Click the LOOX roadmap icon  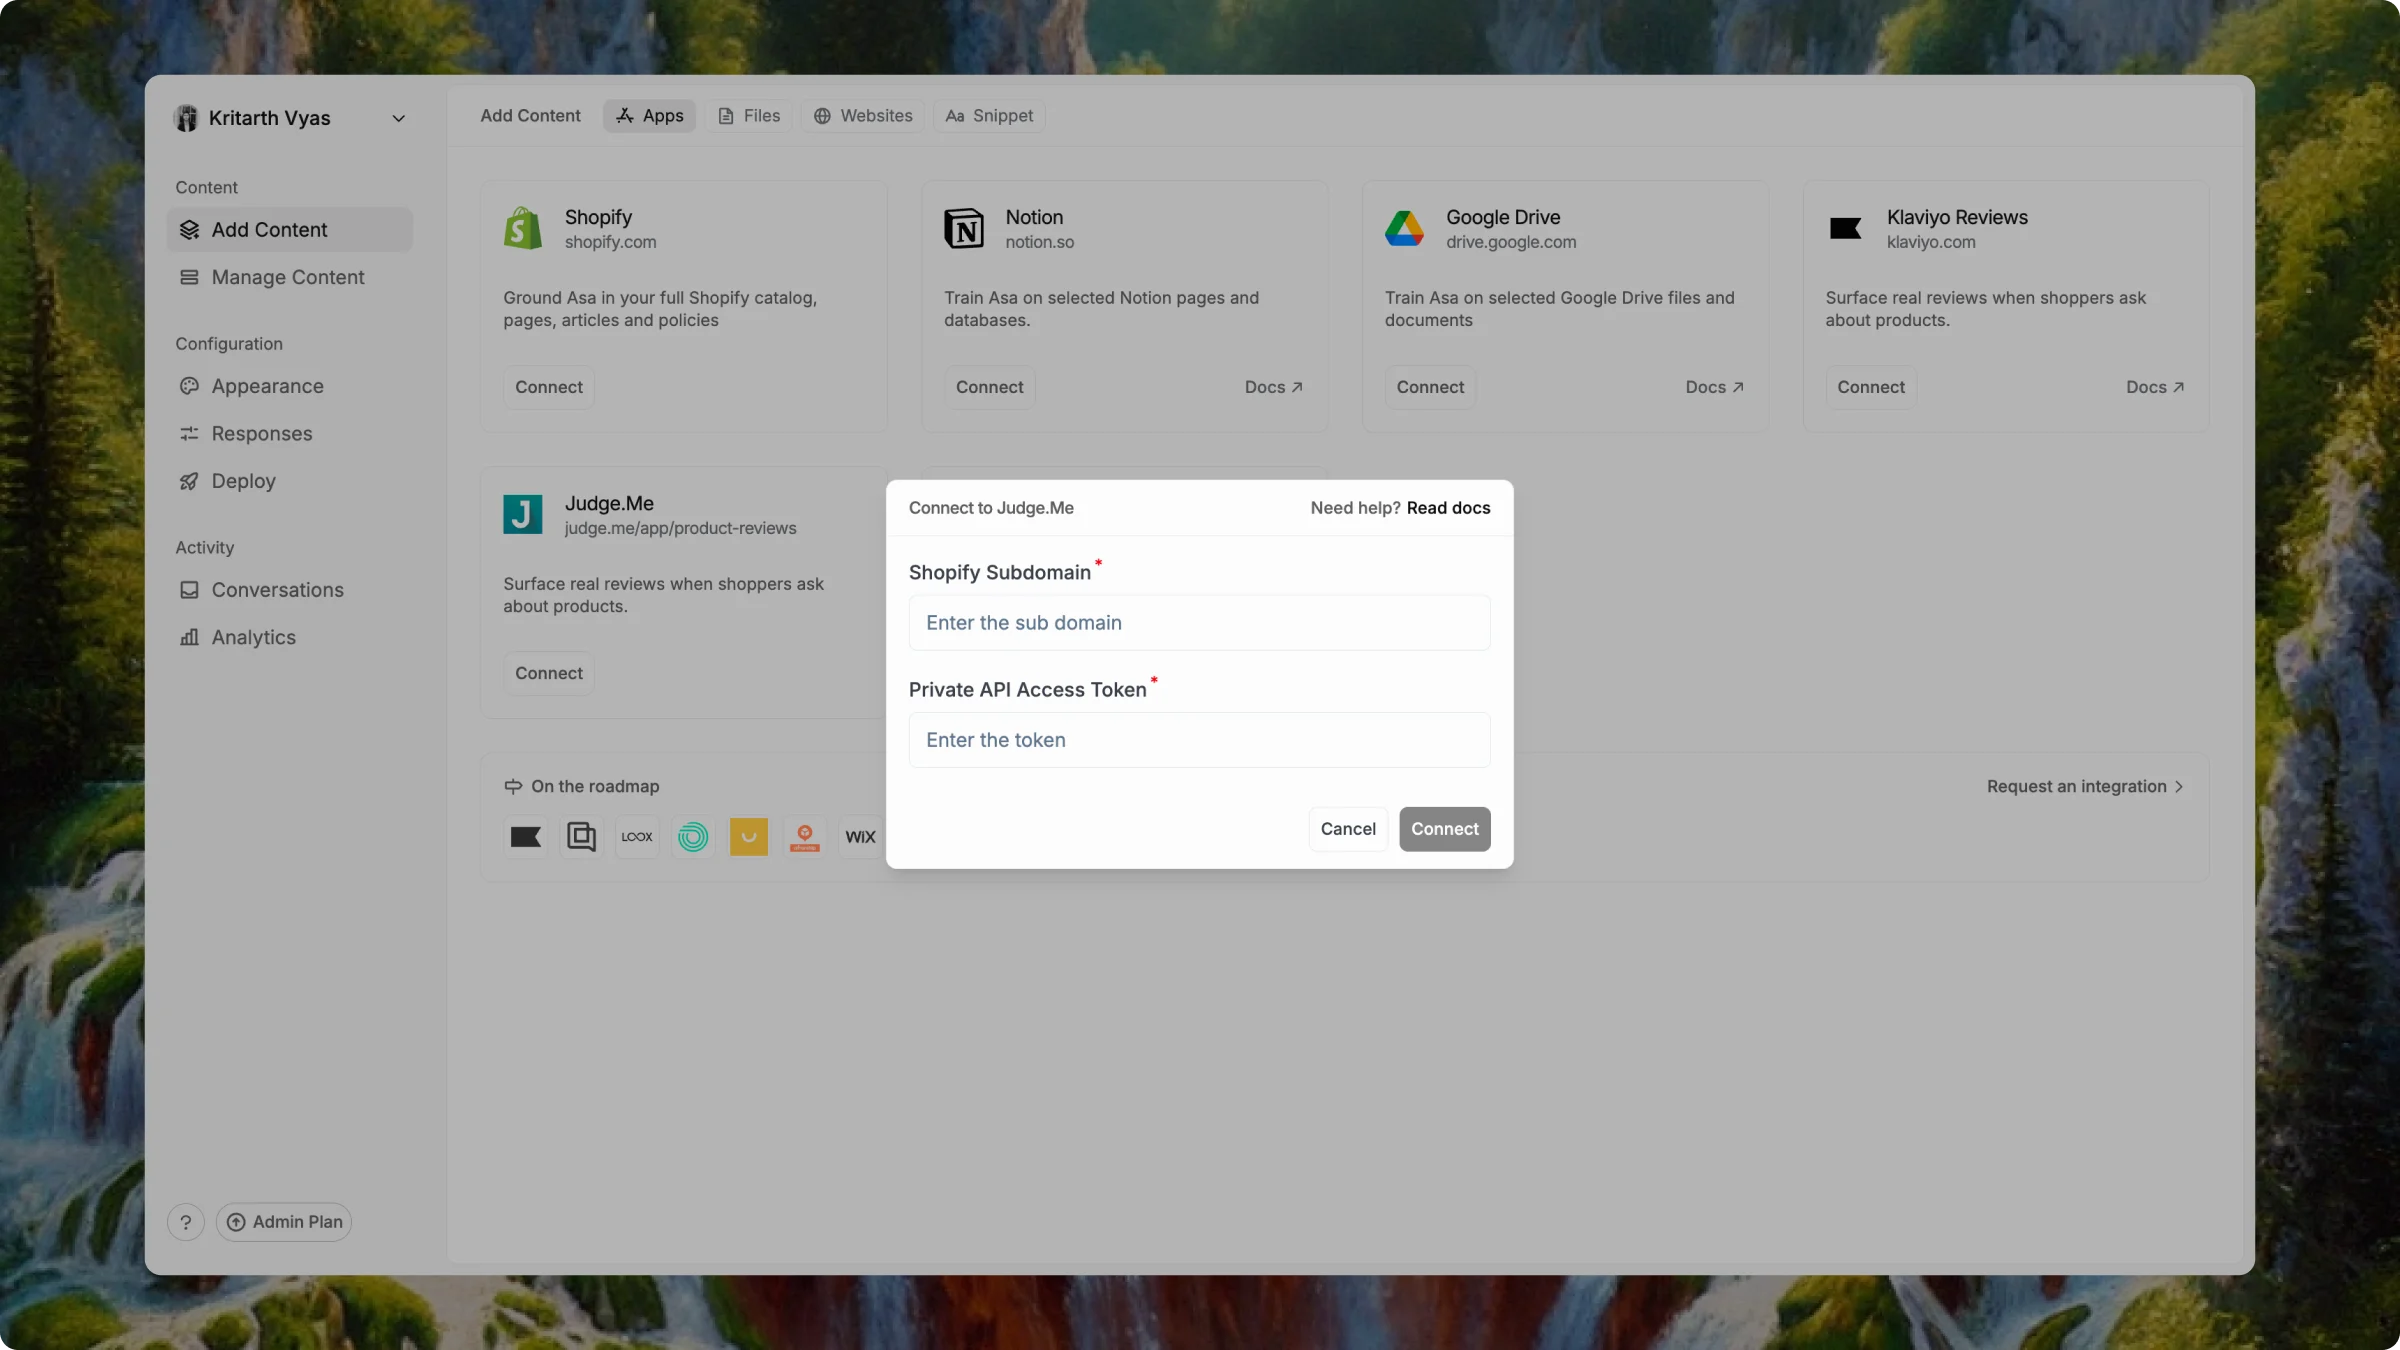pos(637,837)
